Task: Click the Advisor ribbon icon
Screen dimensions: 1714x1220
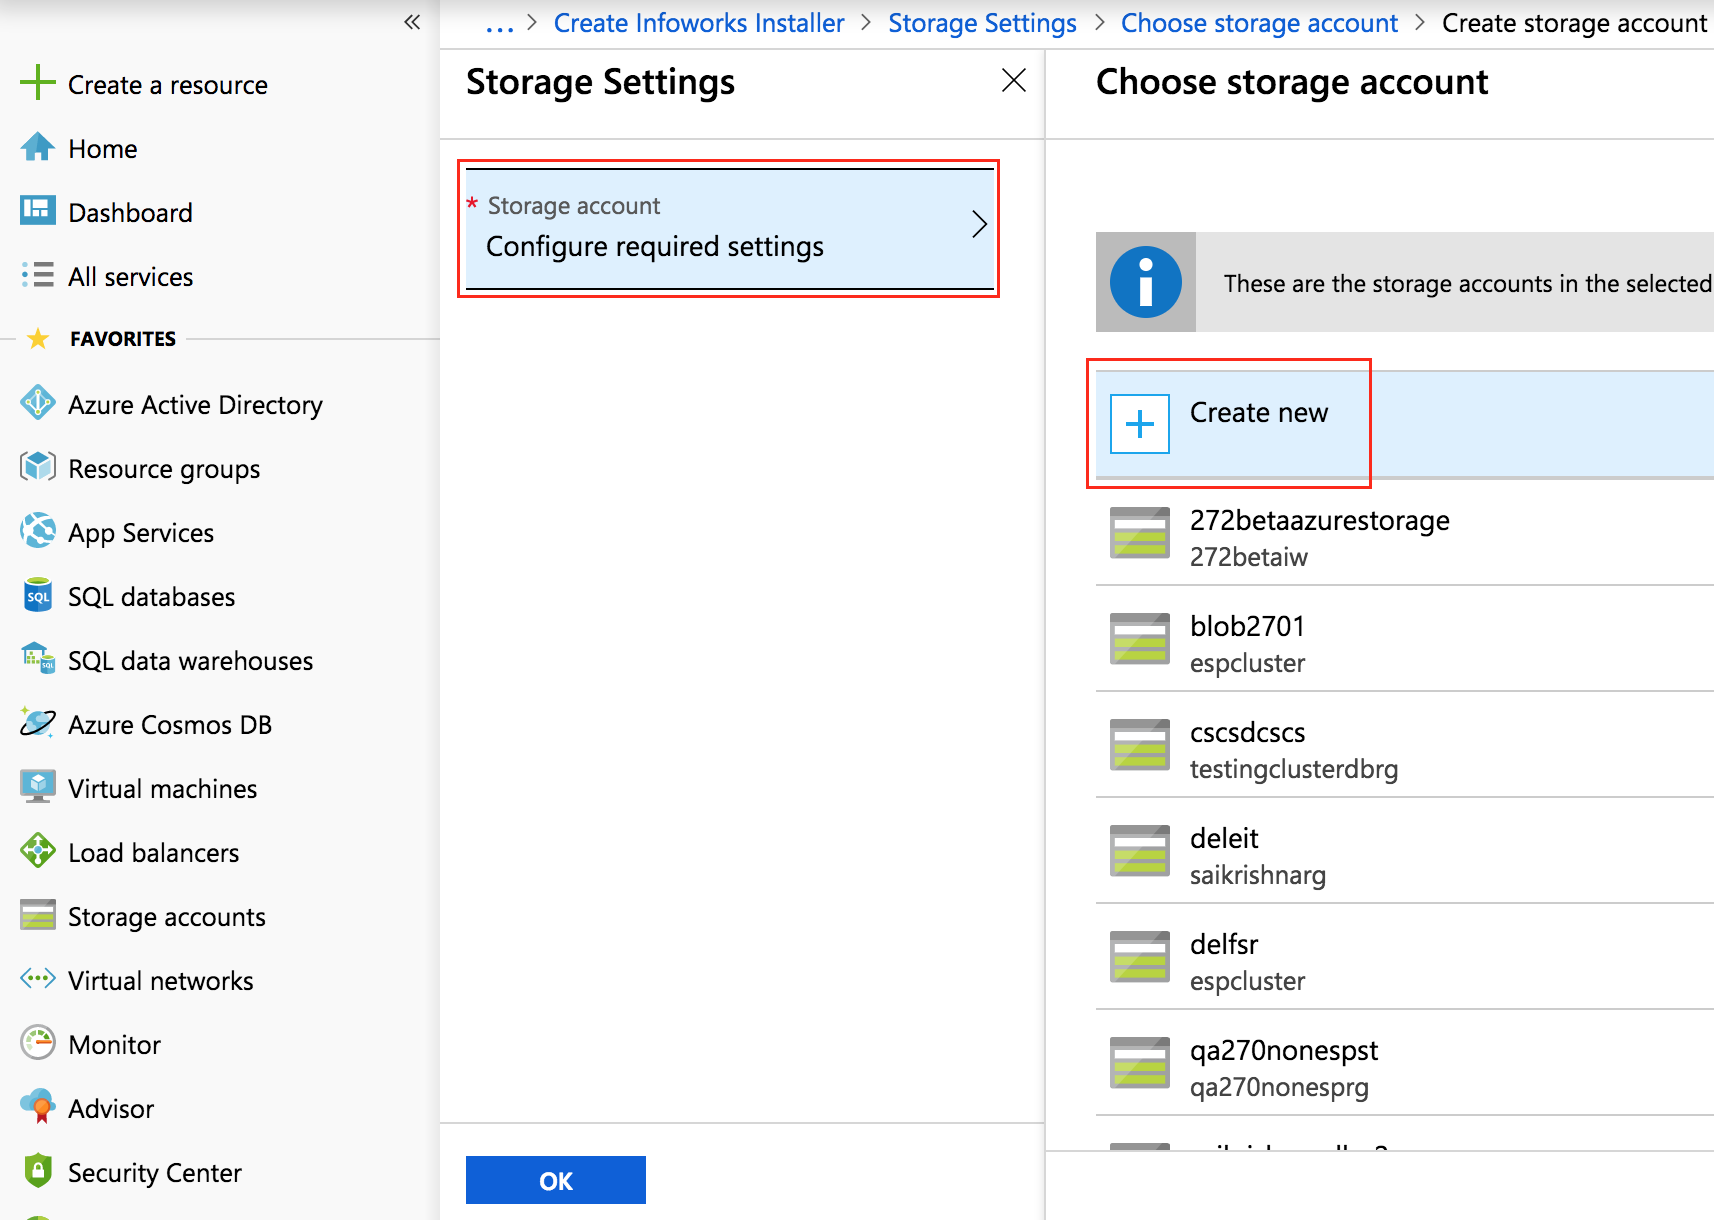Action: tap(38, 1107)
